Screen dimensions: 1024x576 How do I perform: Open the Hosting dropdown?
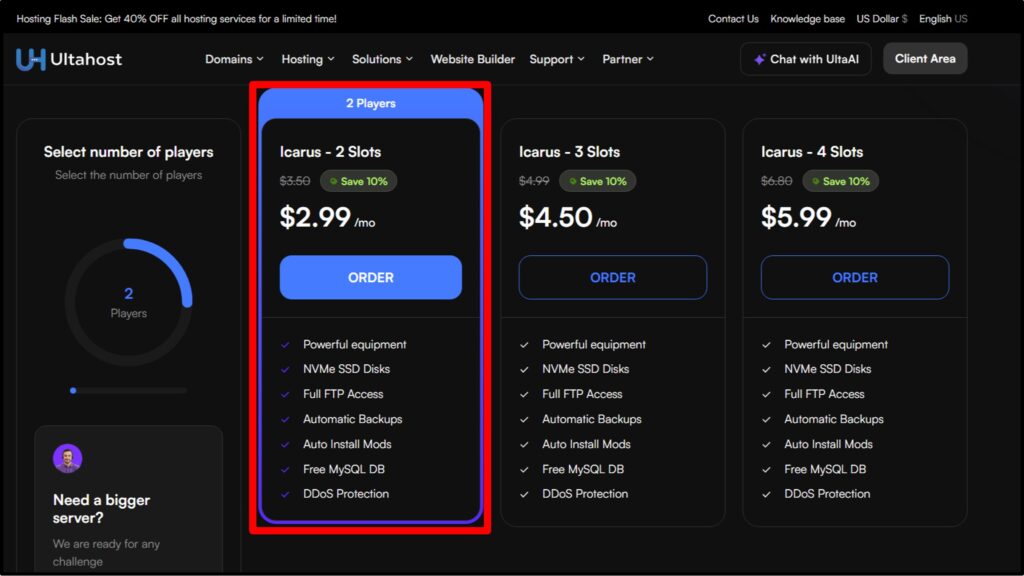pos(307,59)
